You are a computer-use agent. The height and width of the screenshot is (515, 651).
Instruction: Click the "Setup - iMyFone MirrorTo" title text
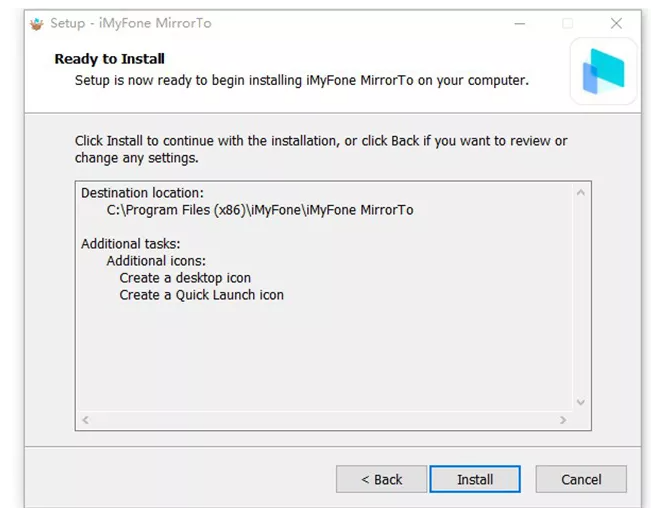click(131, 23)
